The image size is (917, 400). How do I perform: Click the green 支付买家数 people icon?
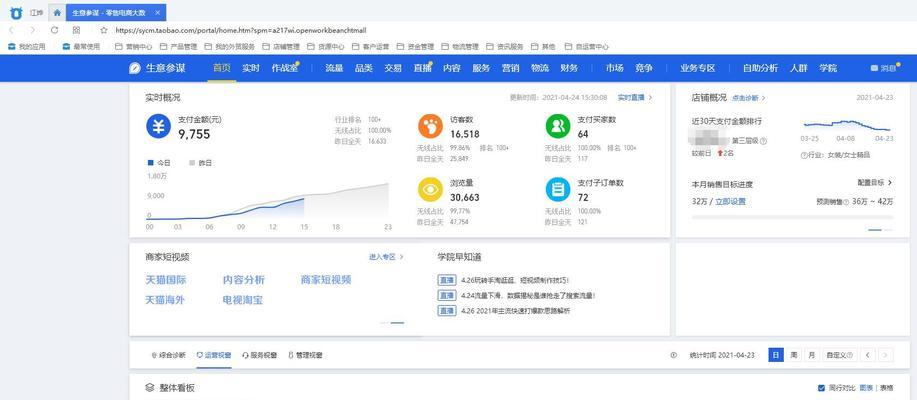pos(557,126)
